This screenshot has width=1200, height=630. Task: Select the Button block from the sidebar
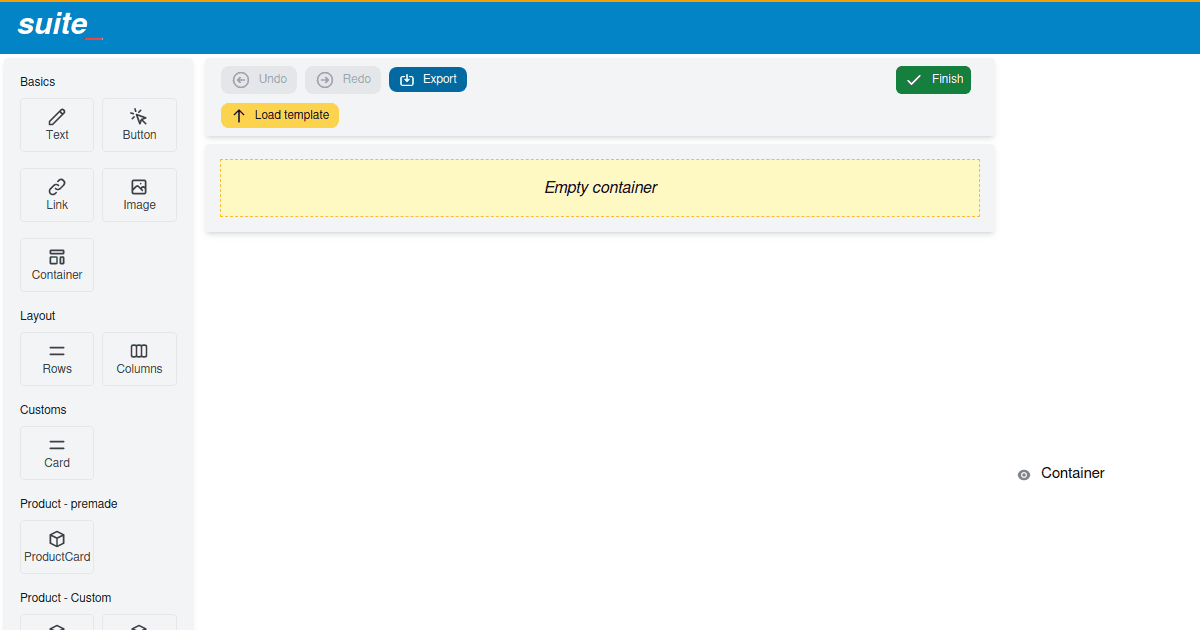click(139, 124)
